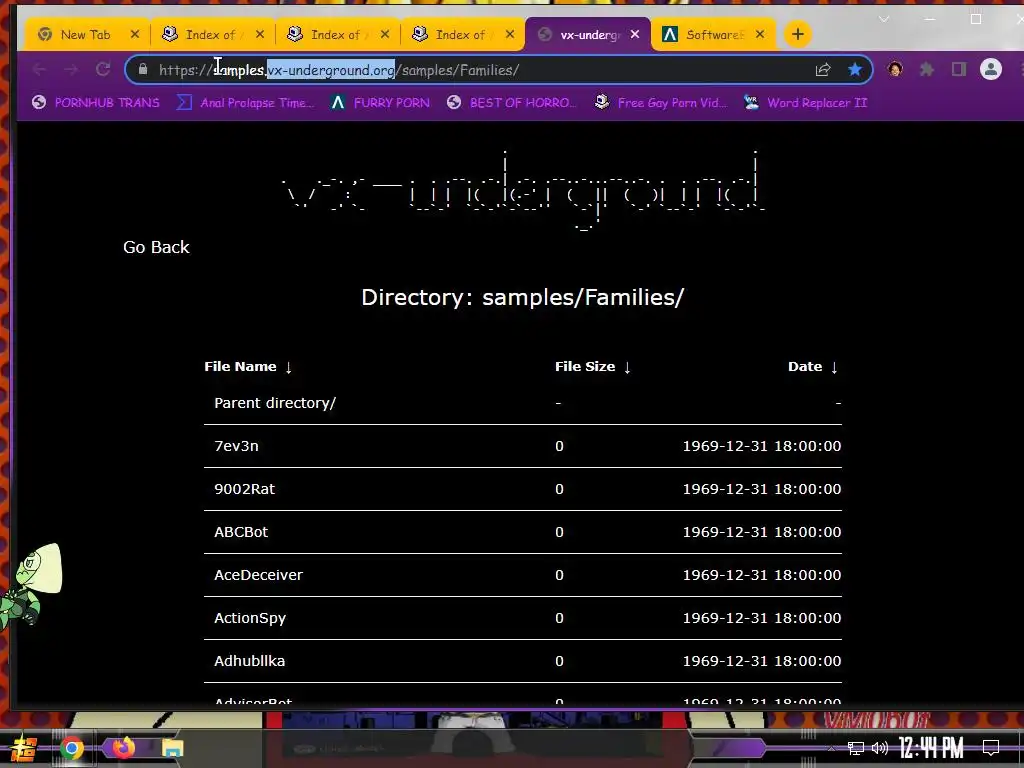Open Firefox from the taskbar
This screenshot has height=768, width=1024.
(x=122, y=748)
